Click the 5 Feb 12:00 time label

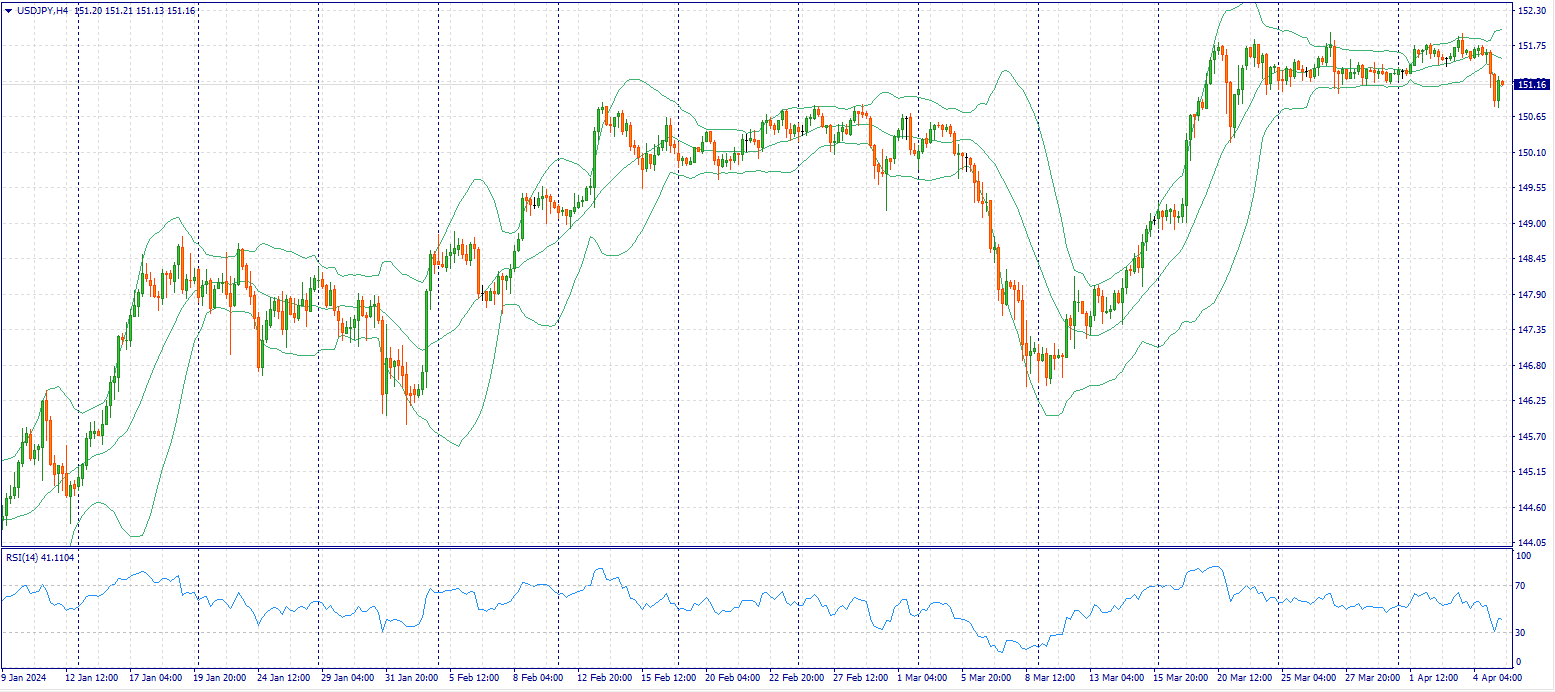click(x=475, y=678)
